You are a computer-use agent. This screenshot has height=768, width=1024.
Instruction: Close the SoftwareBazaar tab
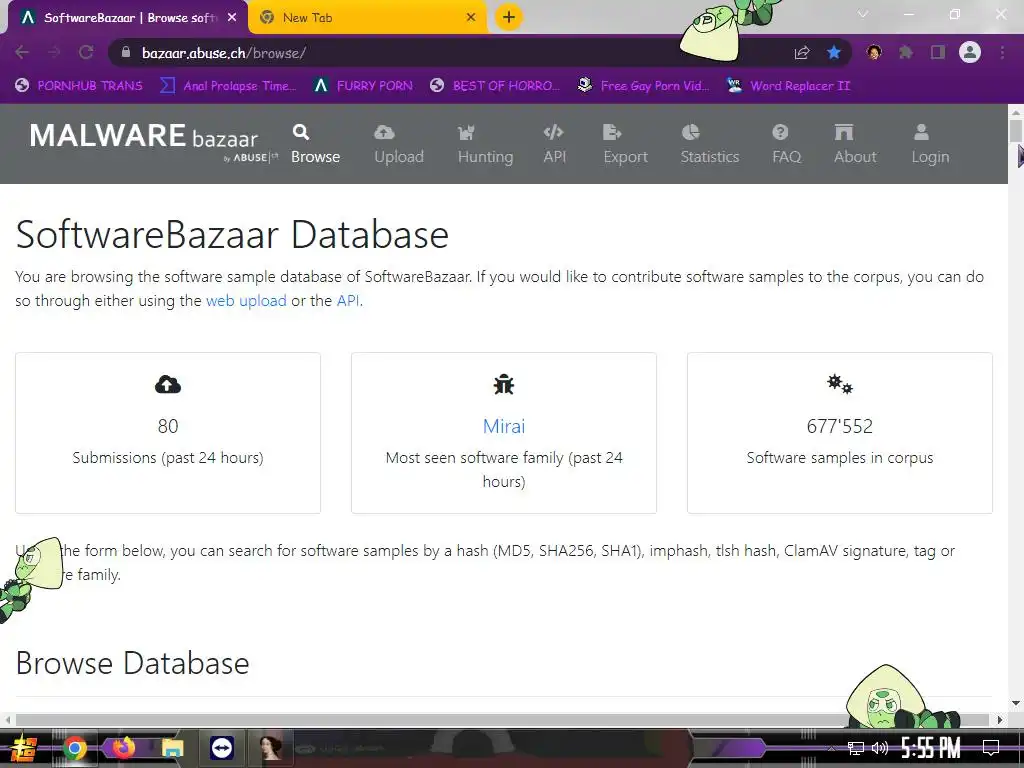click(232, 18)
